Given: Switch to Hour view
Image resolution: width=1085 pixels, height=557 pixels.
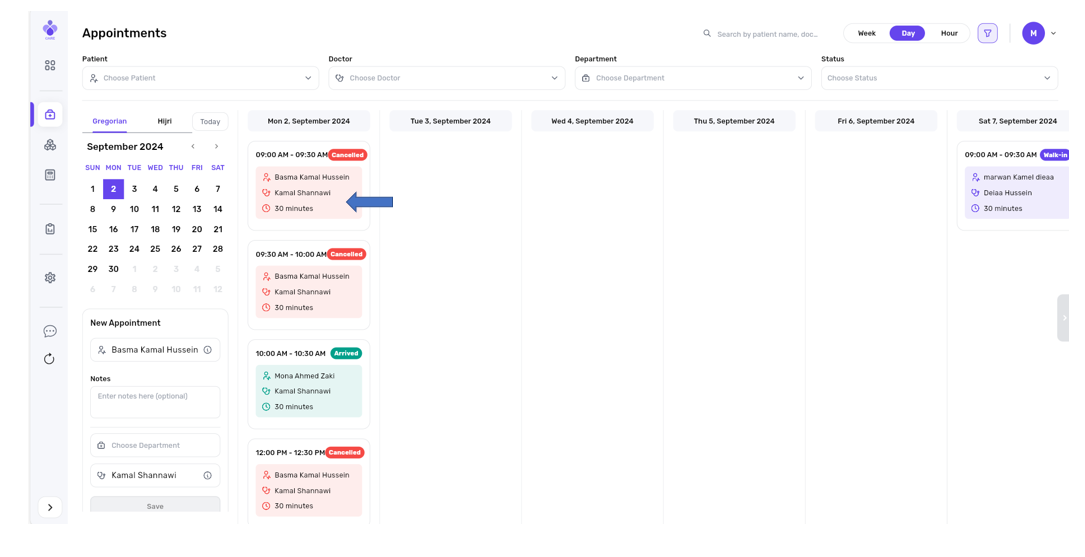Looking at the screenshot, I should click(x=948, y=33).
